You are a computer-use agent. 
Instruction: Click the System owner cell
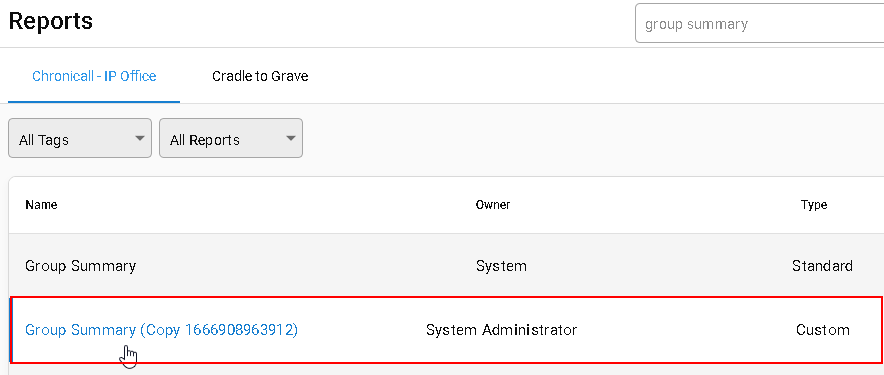[501, 266]
